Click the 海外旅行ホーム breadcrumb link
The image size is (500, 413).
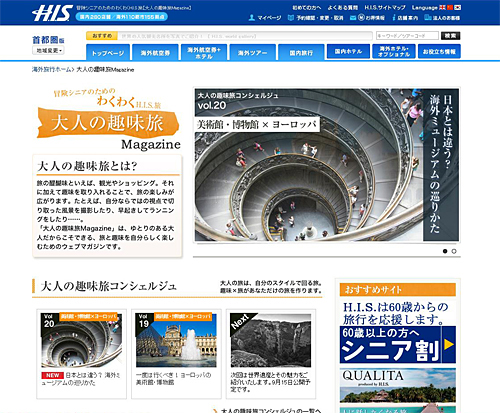[x=51, y=69]
